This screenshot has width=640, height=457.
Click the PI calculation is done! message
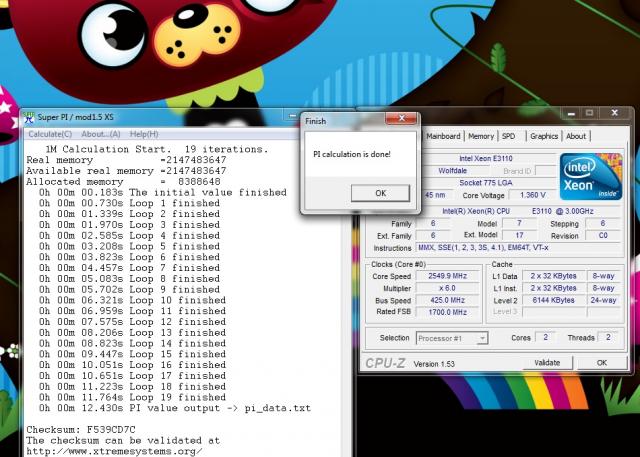tap(352, 154)
